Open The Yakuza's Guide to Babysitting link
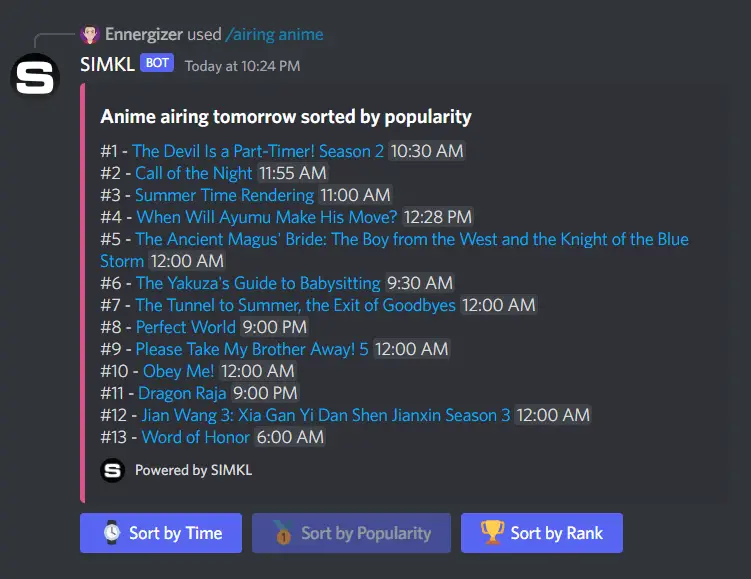This screenshot has width=751, height=579. pyautogui.click(x=258, y=284)
